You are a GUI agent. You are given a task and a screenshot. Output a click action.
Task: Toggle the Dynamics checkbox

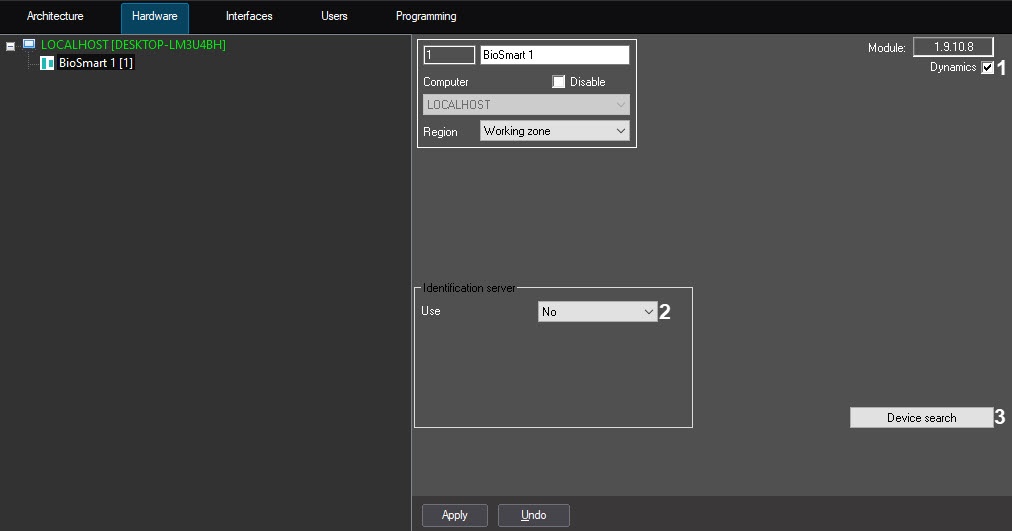(988, 68)
